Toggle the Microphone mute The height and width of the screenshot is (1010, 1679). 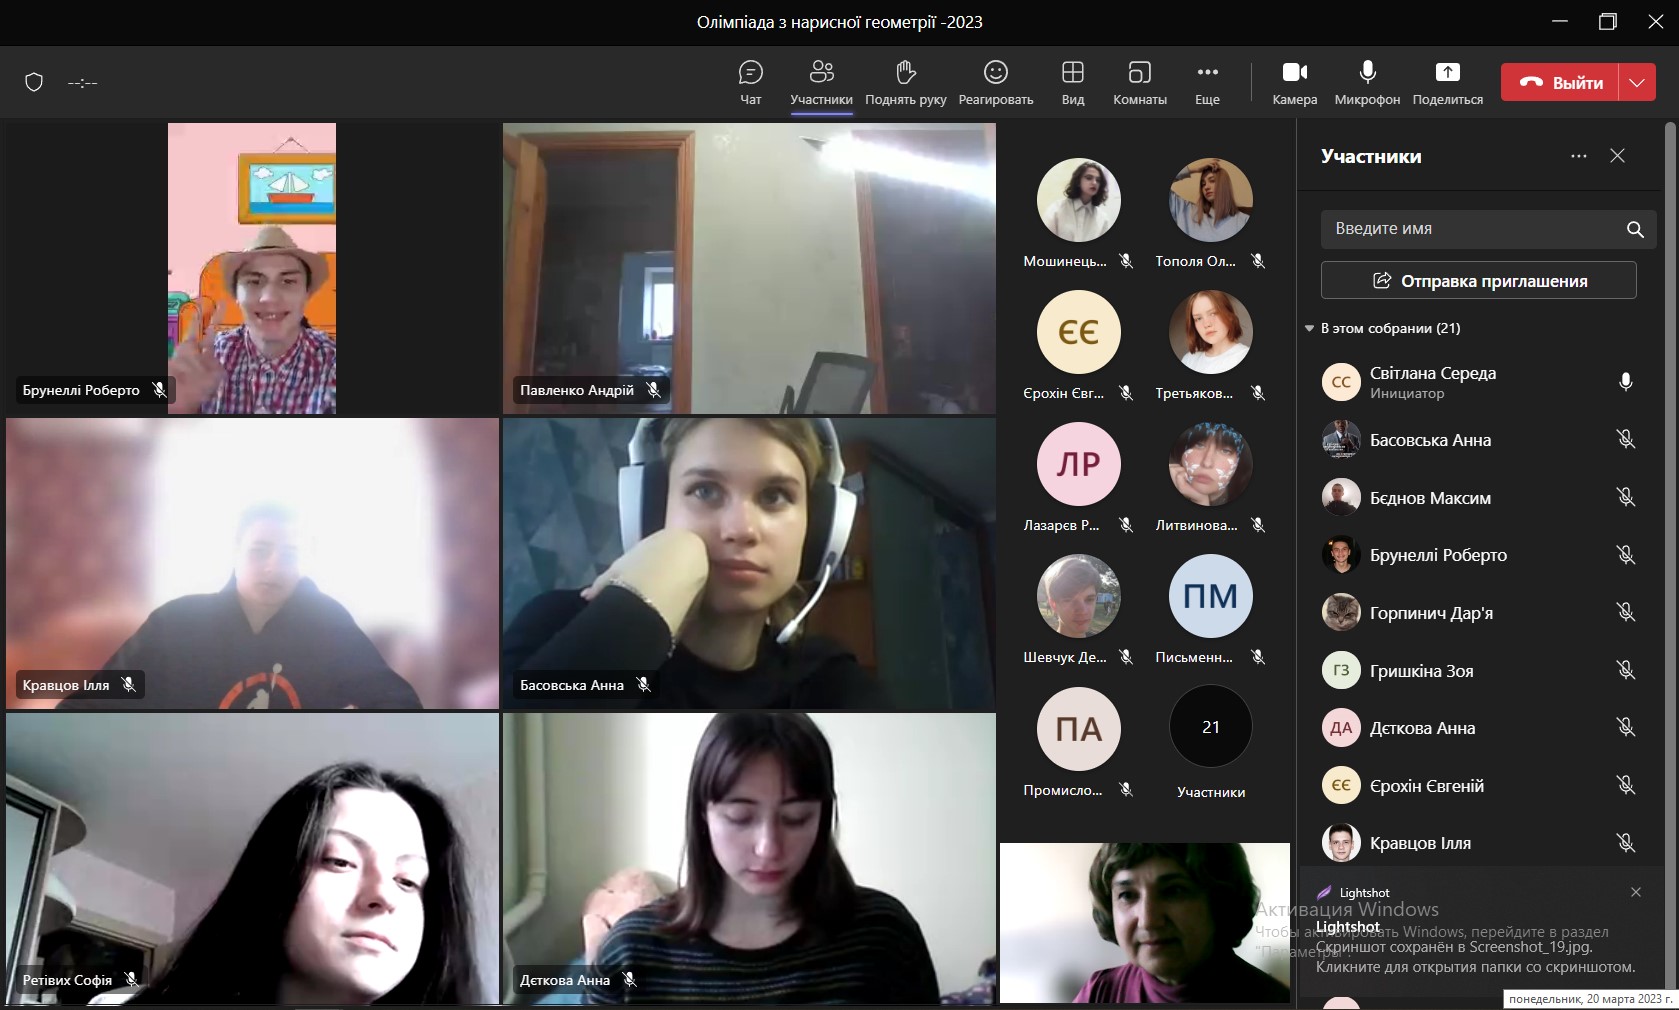[x=1368, y=72]
